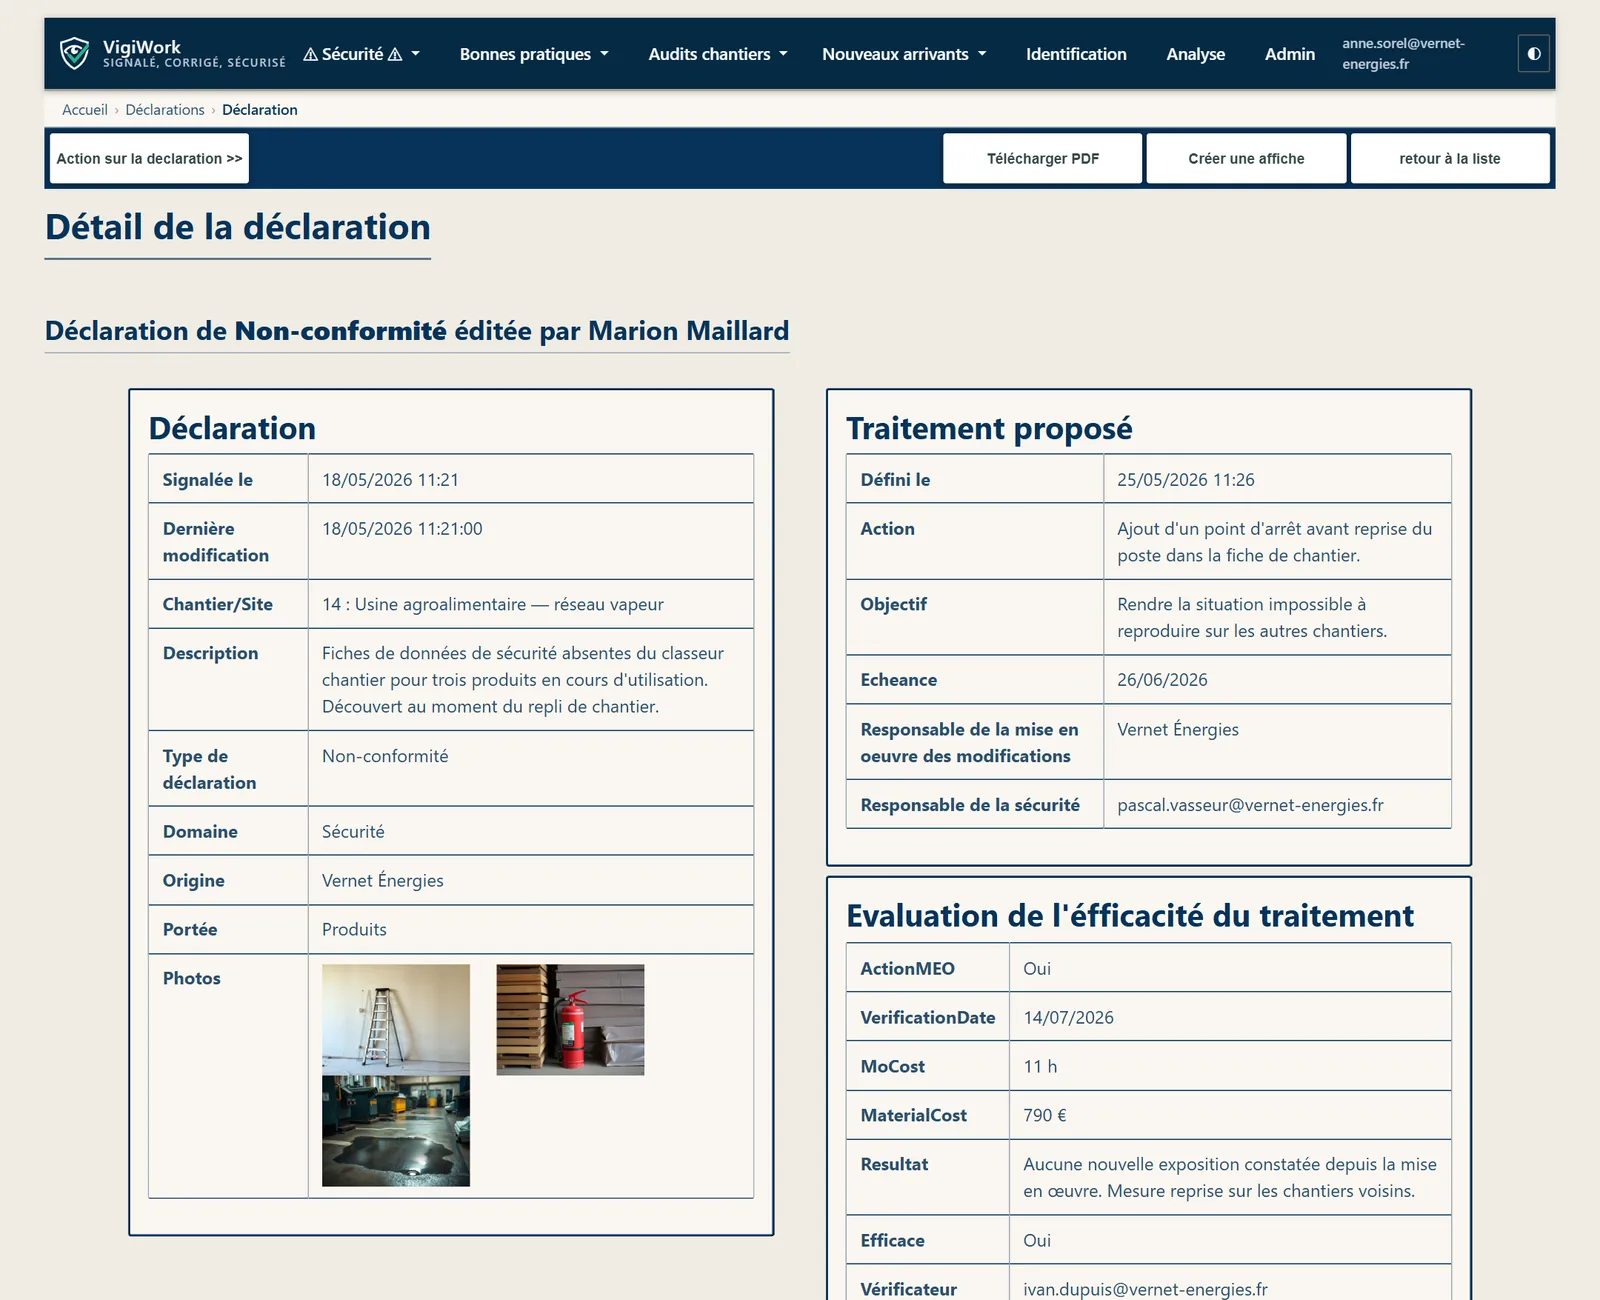Toggle the dark mode contrast button
This screenshot has height=1300, width=1600.
1533,54
